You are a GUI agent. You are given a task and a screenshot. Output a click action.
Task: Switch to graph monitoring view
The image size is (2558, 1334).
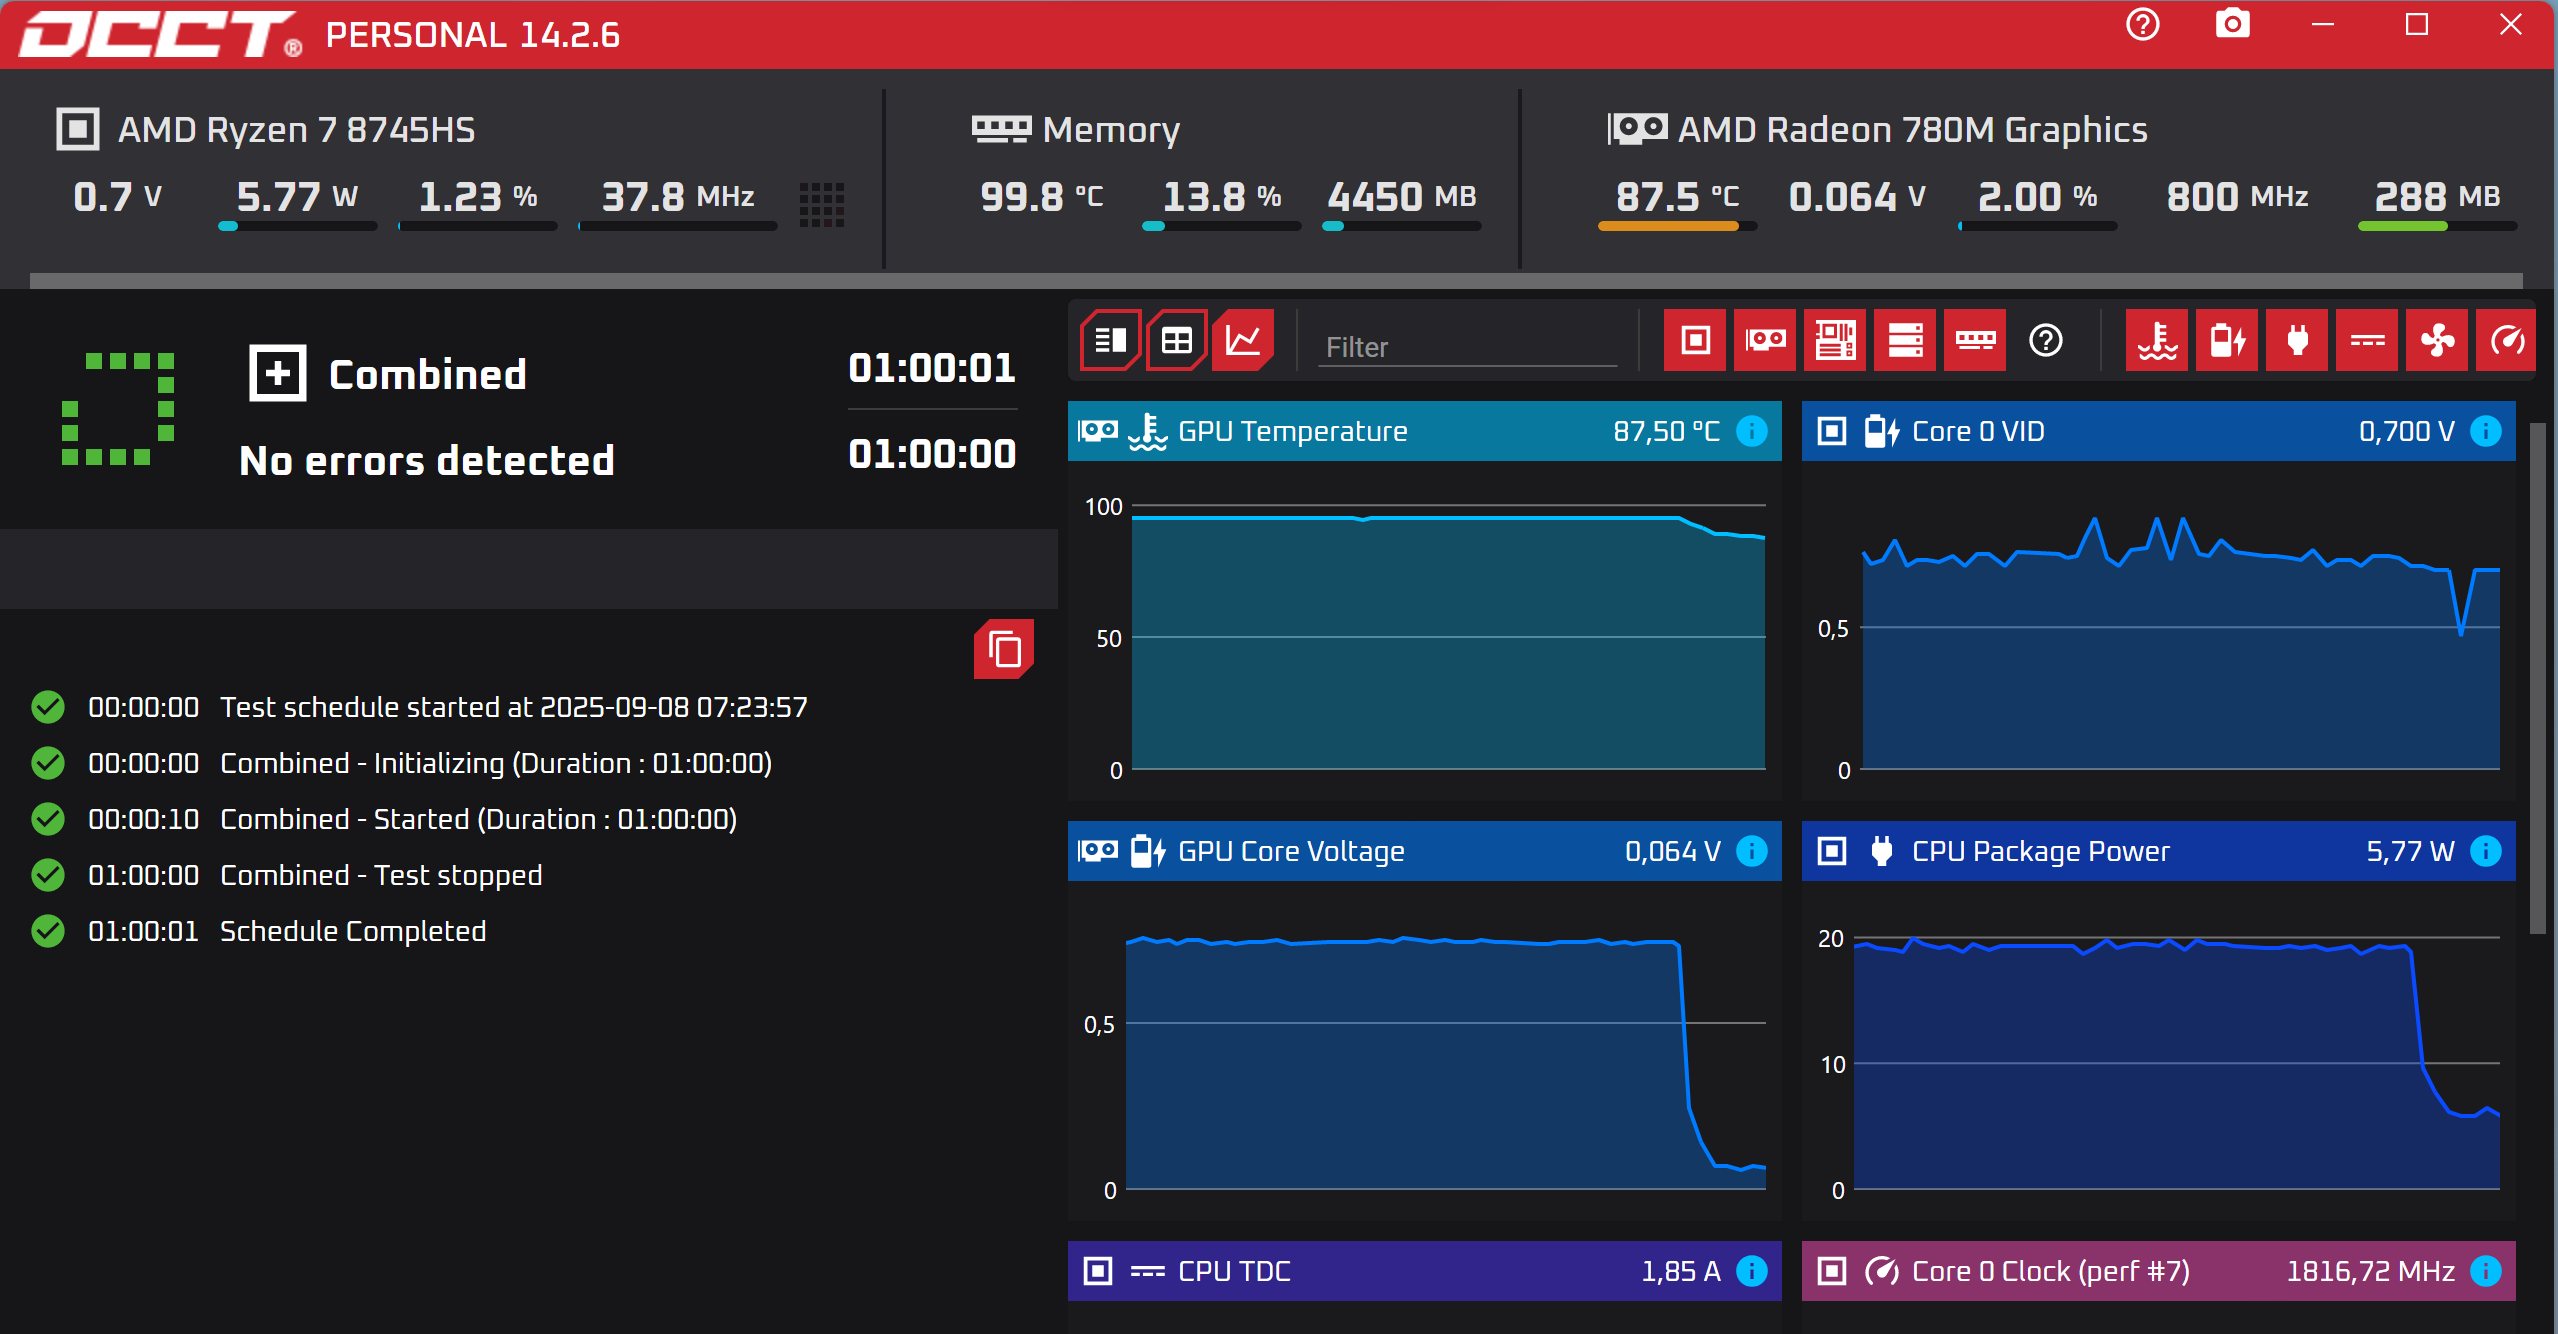click(x=1243, y=341)
